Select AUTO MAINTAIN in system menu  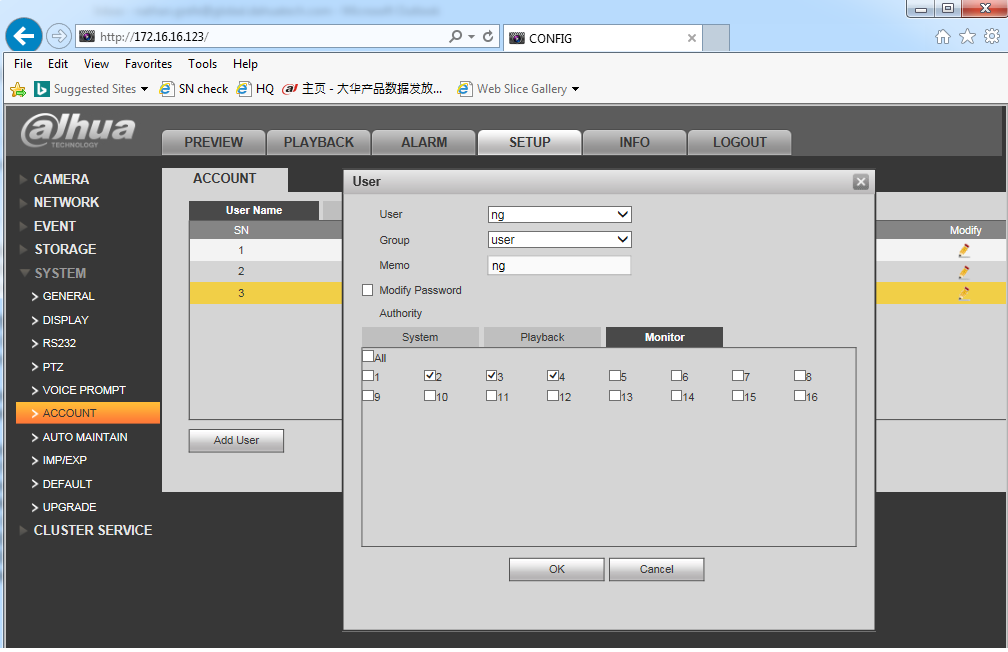pyautogui.click(x=84, y=437)
